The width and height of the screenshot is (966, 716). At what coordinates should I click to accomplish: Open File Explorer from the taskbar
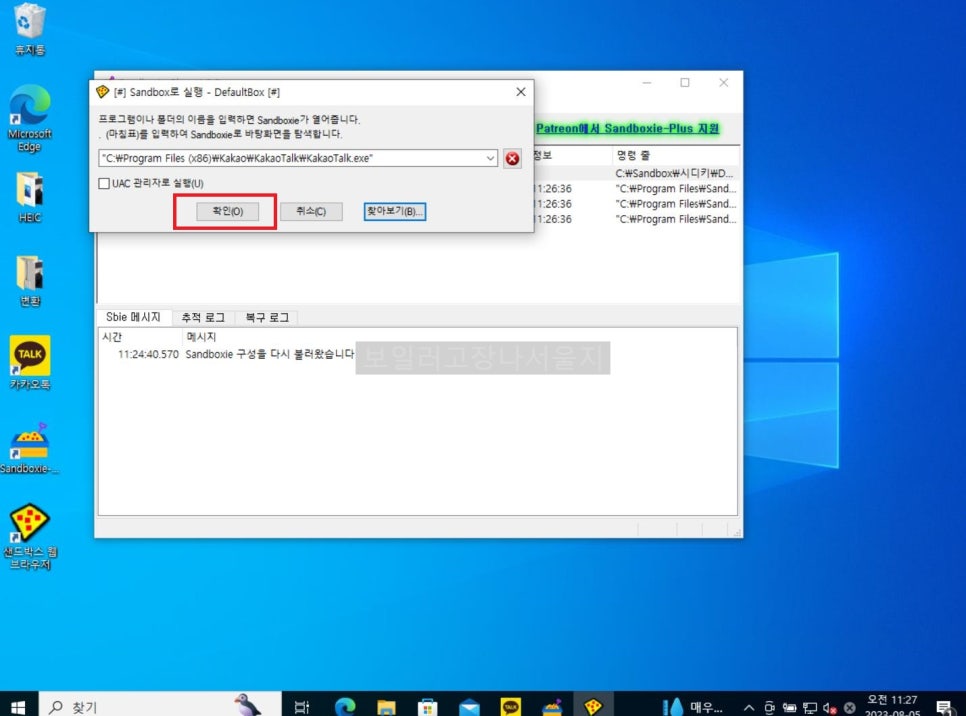point(386,706)
